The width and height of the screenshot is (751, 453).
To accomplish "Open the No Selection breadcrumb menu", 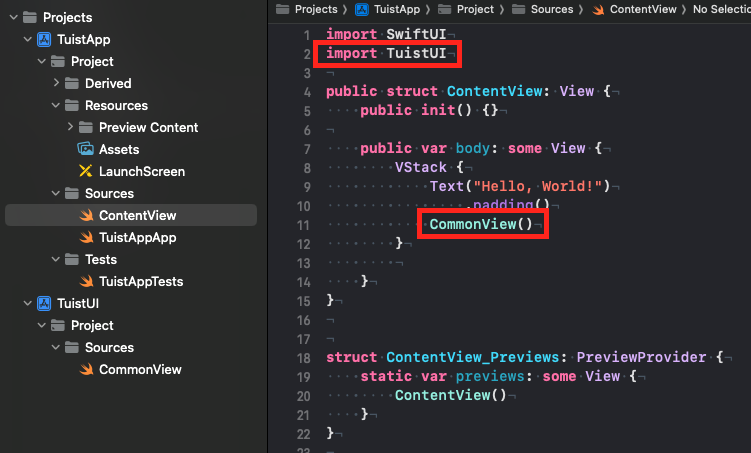I will [722, 9].
